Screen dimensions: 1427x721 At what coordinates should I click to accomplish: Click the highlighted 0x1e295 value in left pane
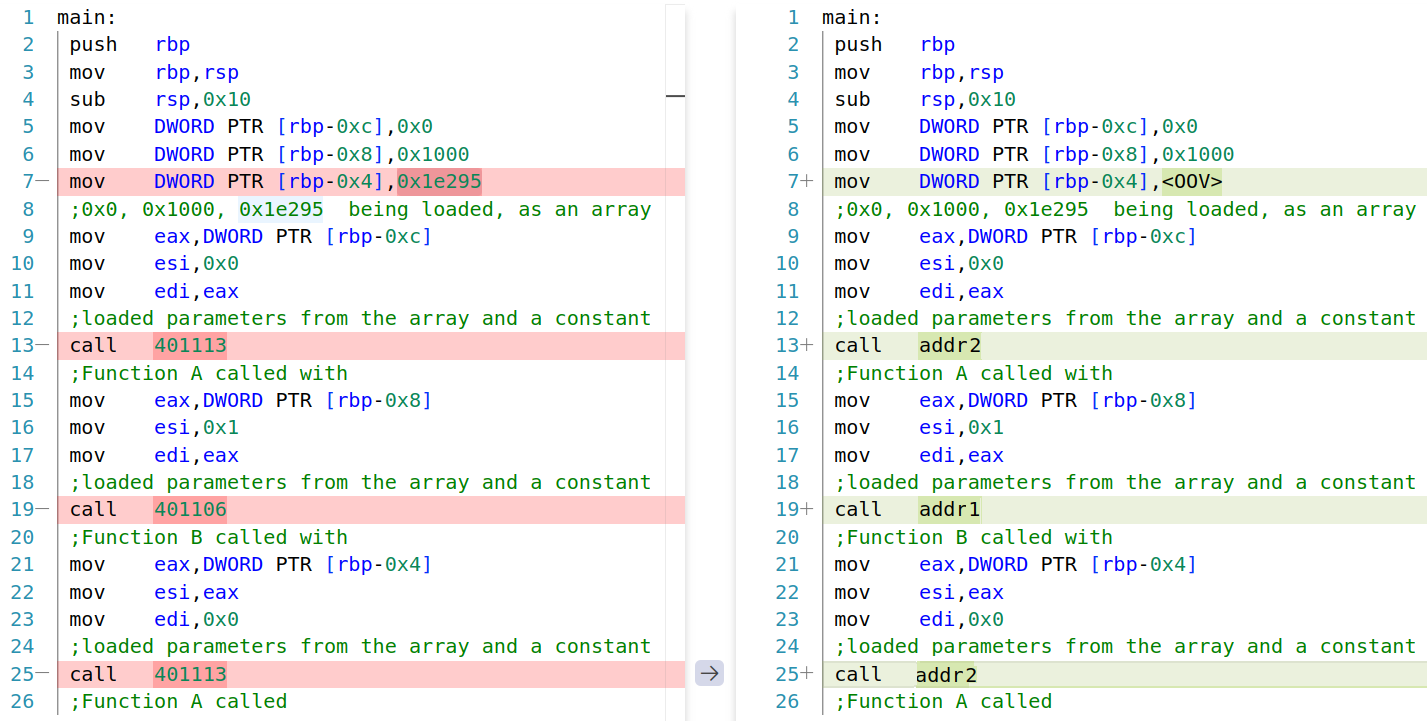[x=439, y=182]
